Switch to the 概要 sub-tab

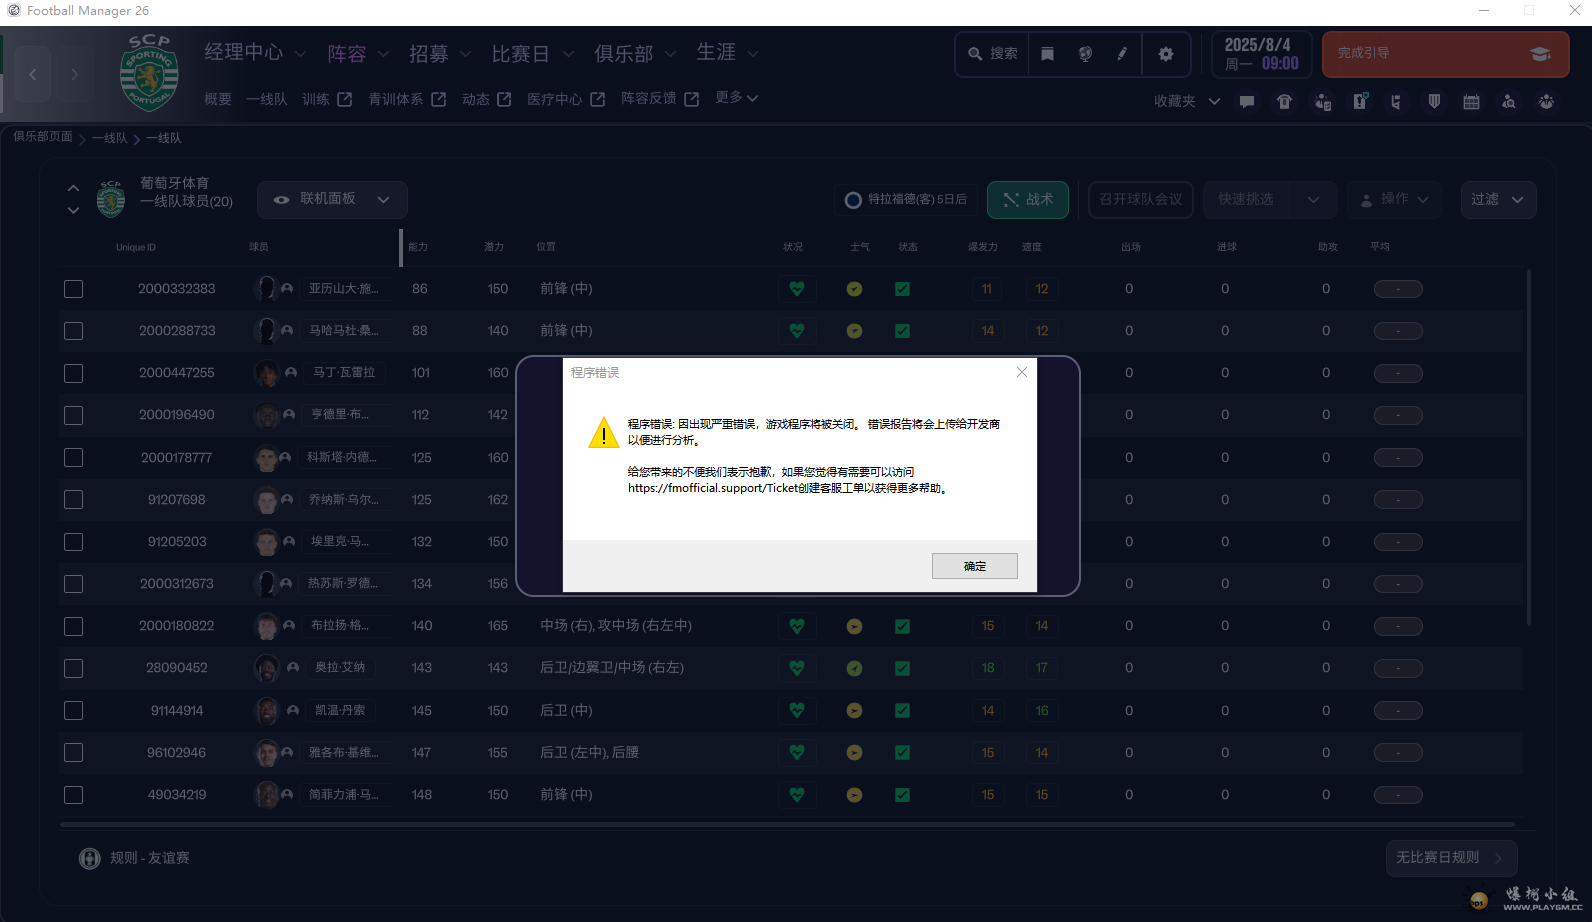[x=218, y=99]
